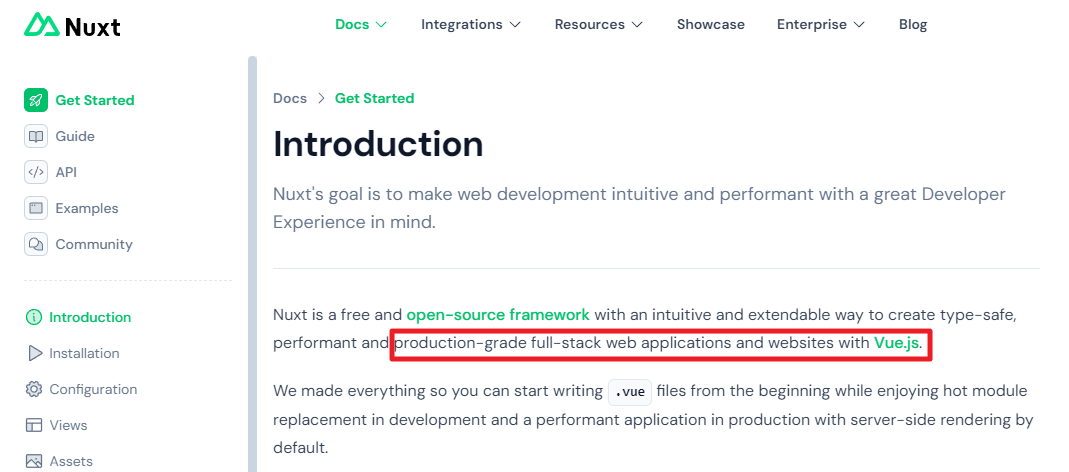Click the Docs breadcrumb
This screenshot has height=472, width=1069.
290,98
